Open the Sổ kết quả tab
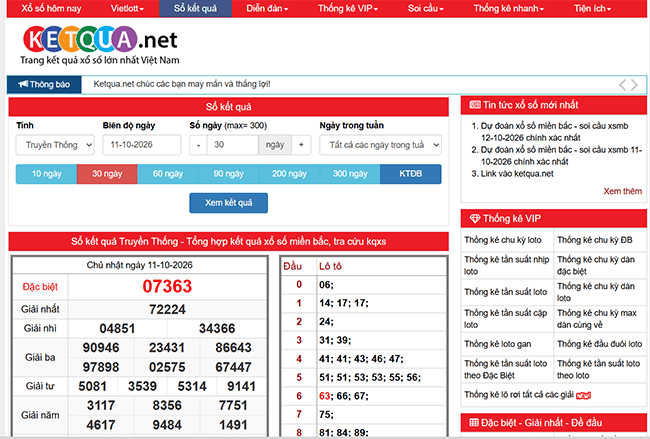Screen dimensions: 650x439 pos(195,8)
